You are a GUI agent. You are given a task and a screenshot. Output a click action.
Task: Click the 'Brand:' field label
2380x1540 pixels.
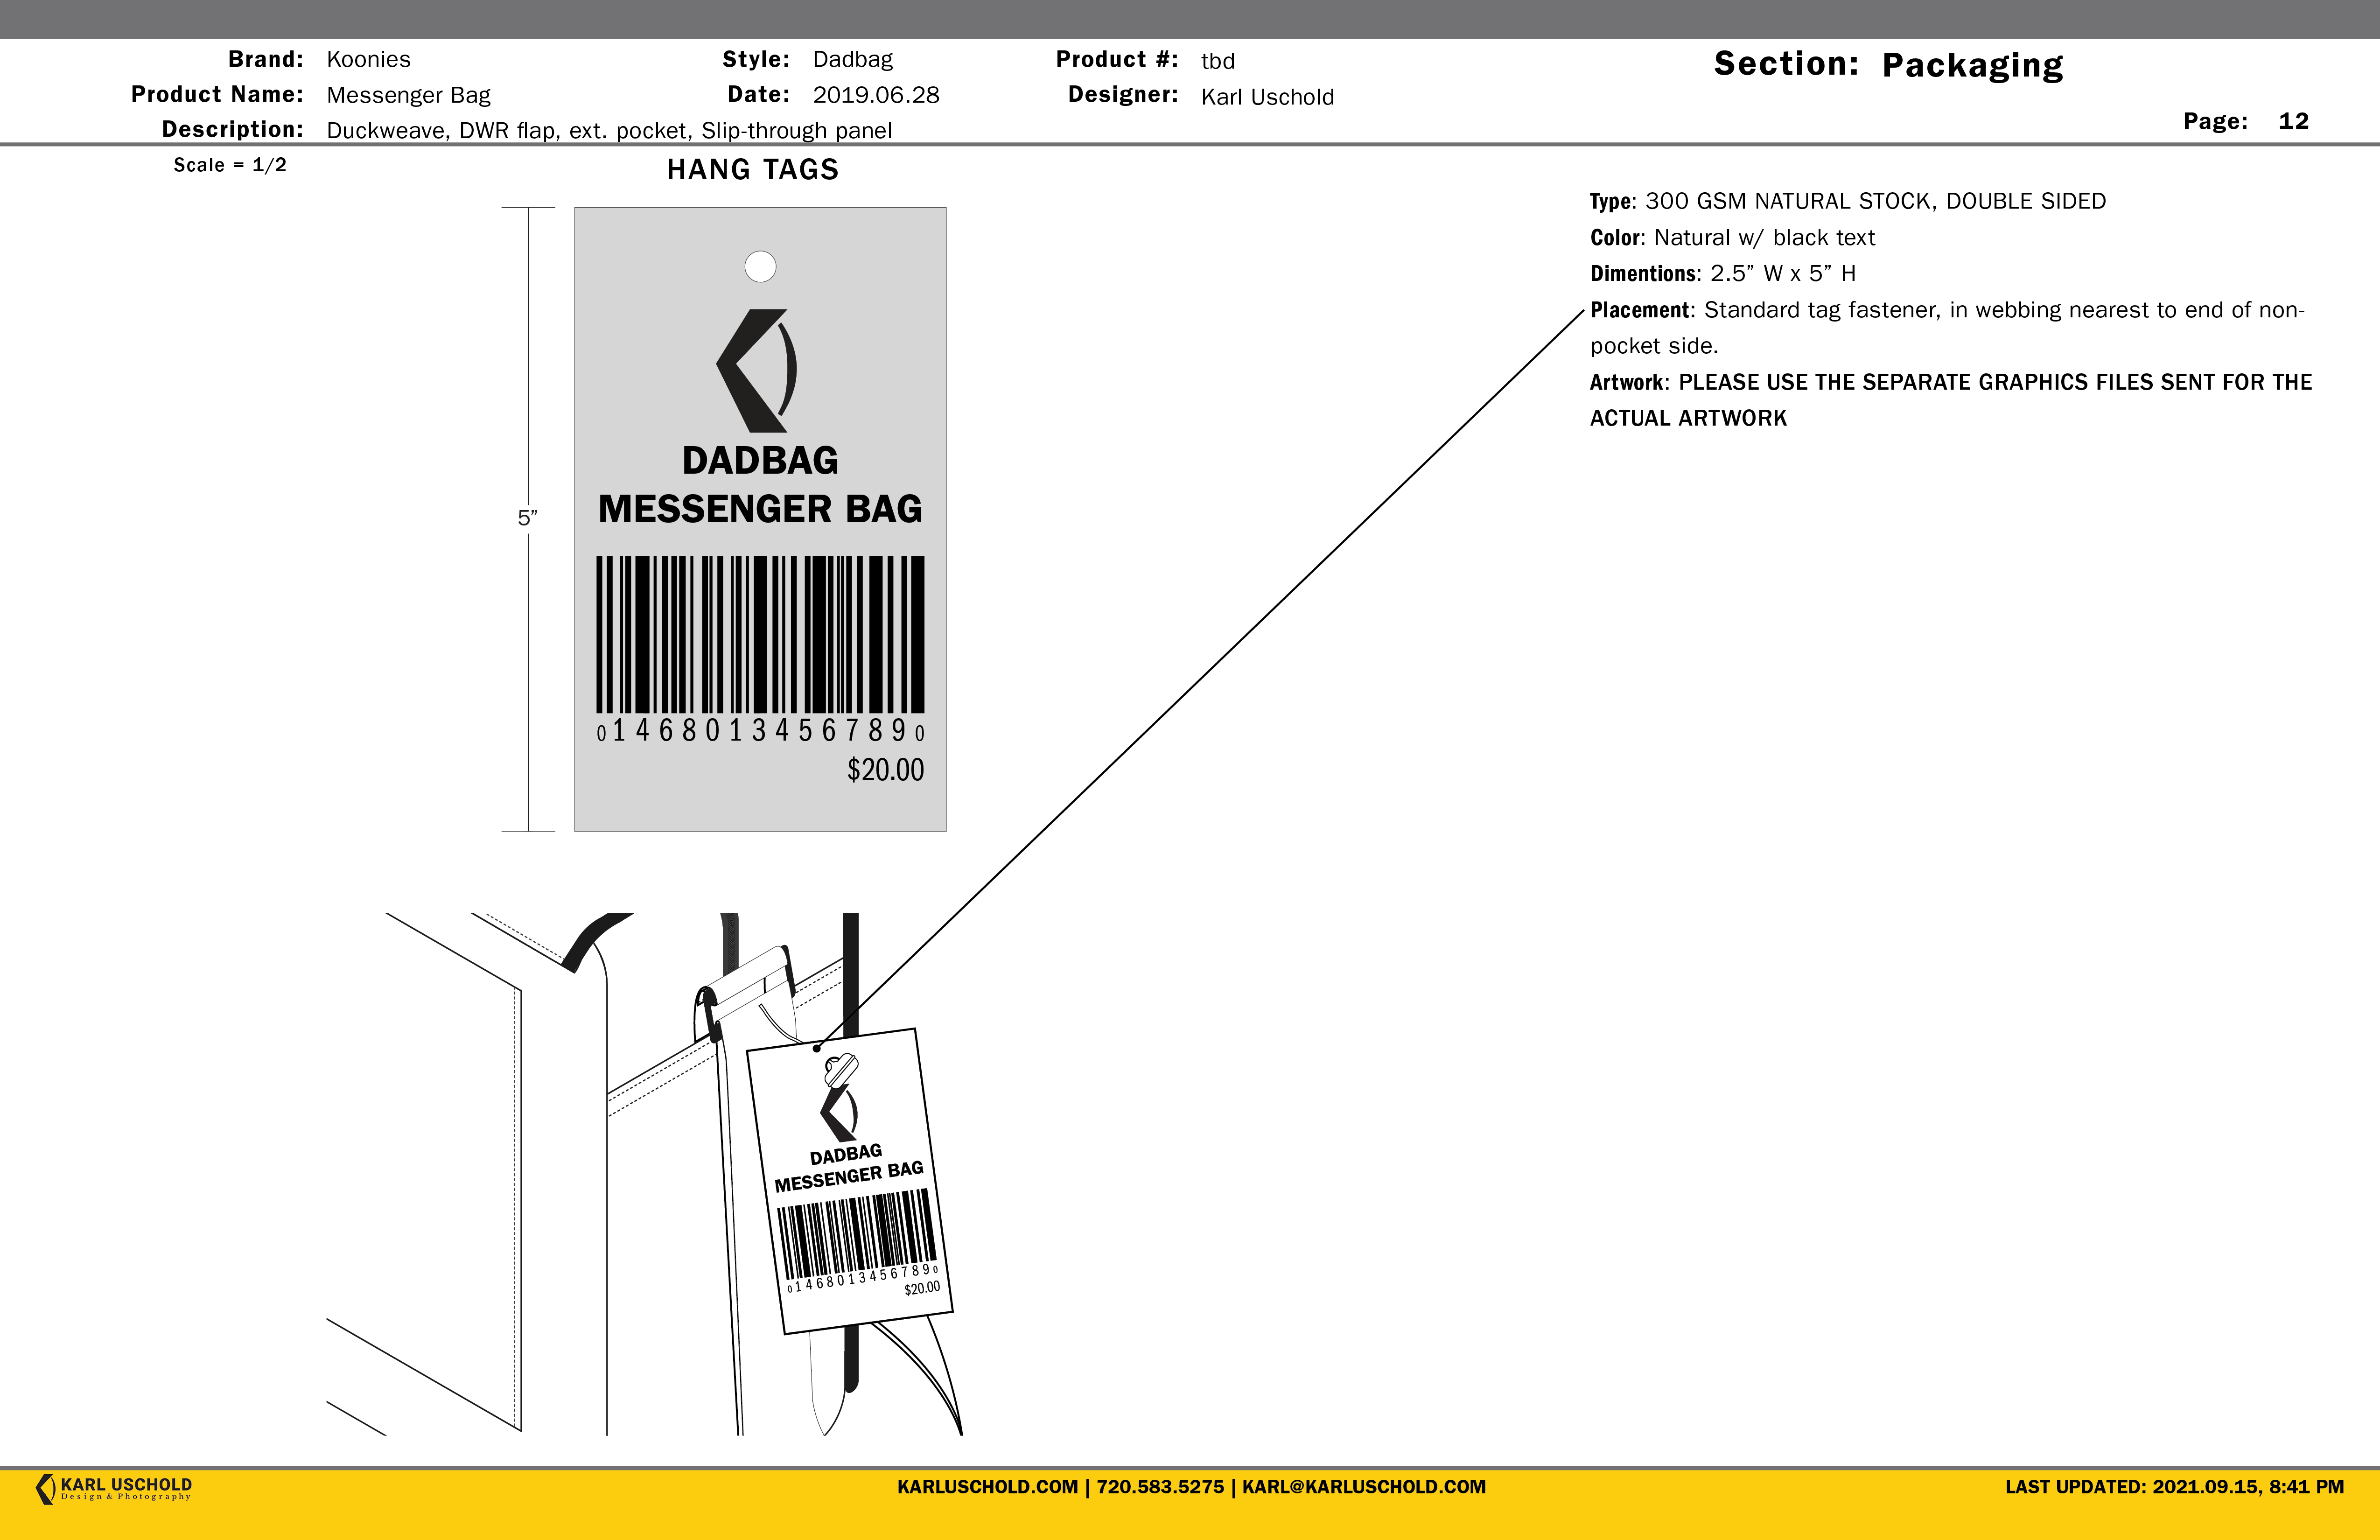(x=265, y=59)
